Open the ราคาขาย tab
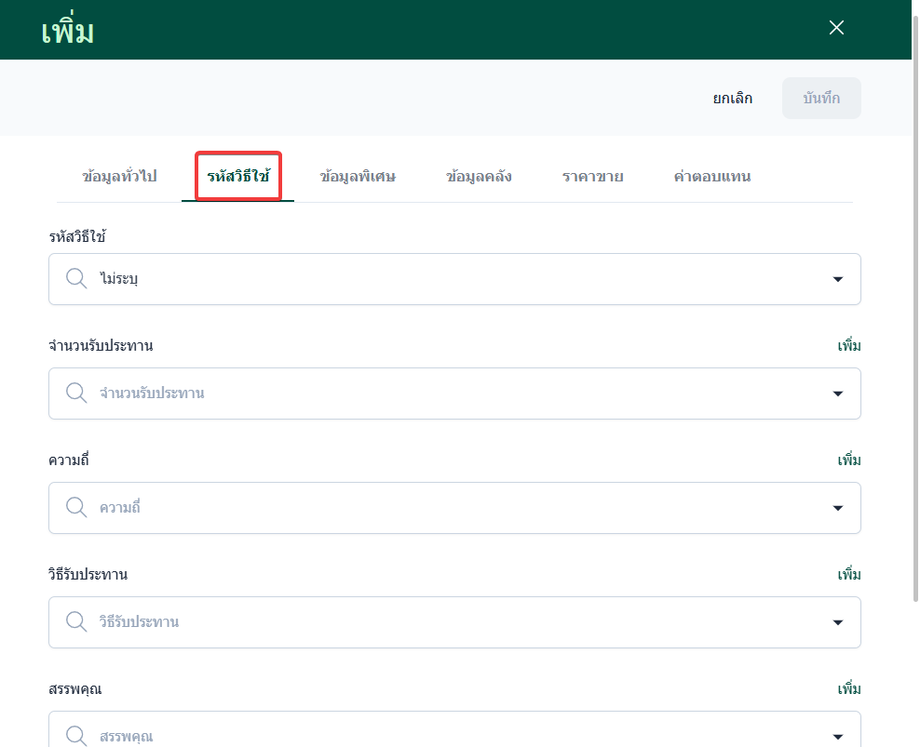The image size is (920, 747). click(592, 176)
